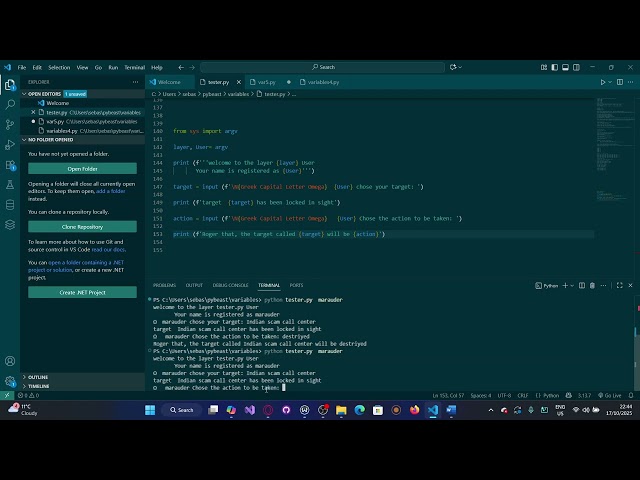The height and width of the screenshot is (480, 640).
Task: Collapse the No Folder Opened section
Action: (x=24, y=140)
